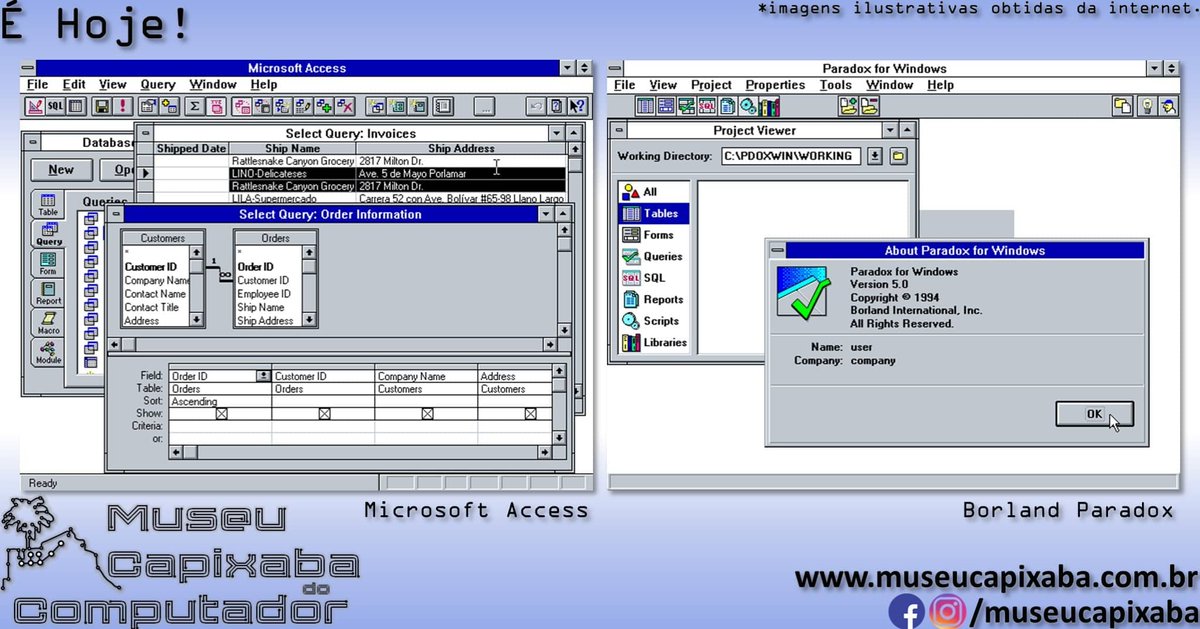Click the Help pointer question-mark icon in Access
Viewport: 1200px width, 629px height.
pyautogui.click(x=577, y=105)
